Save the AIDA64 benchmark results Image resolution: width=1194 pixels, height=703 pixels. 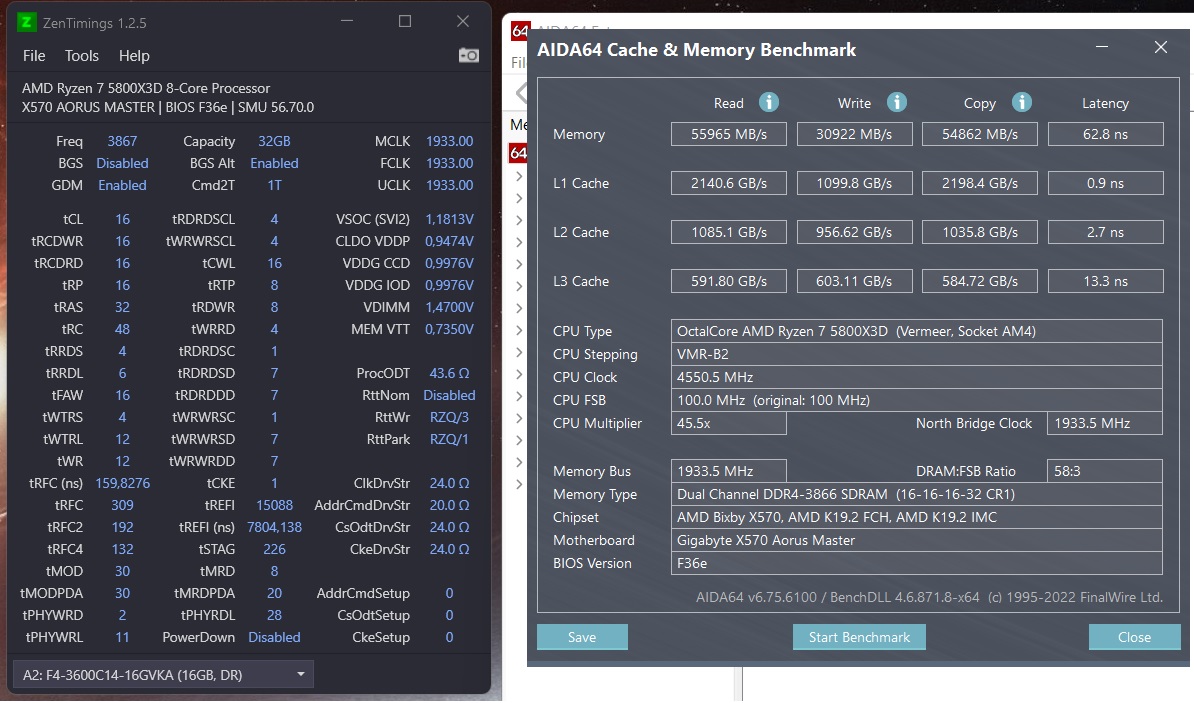(582, 637)
